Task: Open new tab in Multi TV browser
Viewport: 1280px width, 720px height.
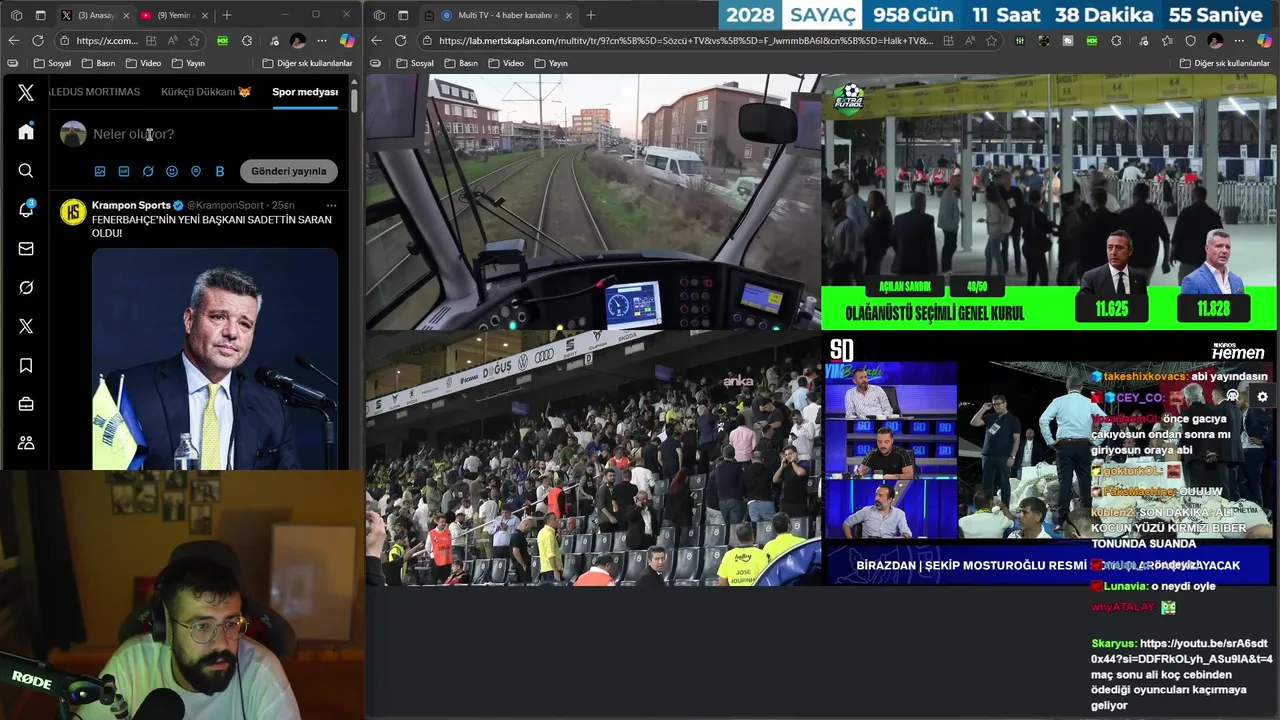Action: tap(590, 15)
